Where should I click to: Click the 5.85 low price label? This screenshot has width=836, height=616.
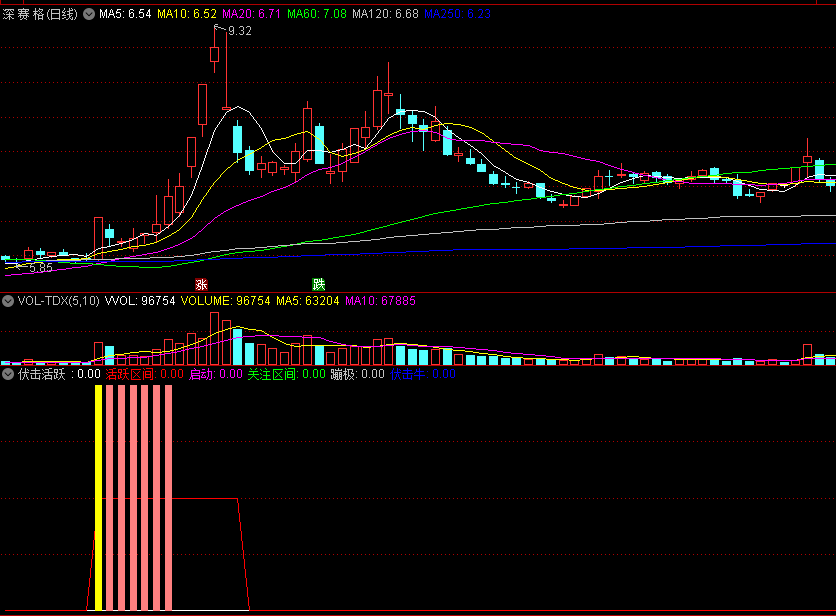[41, 268]
